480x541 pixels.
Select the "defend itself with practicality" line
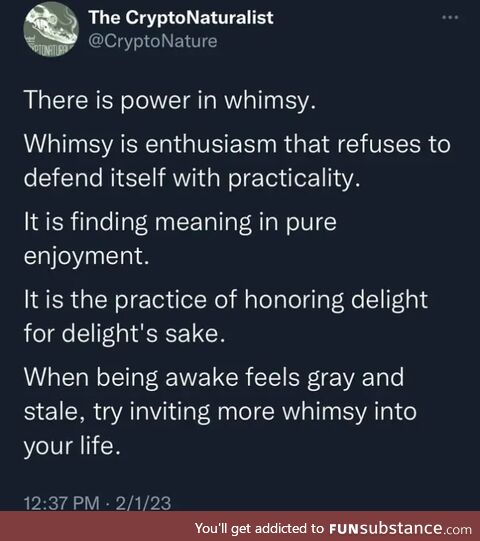point(192,179)
